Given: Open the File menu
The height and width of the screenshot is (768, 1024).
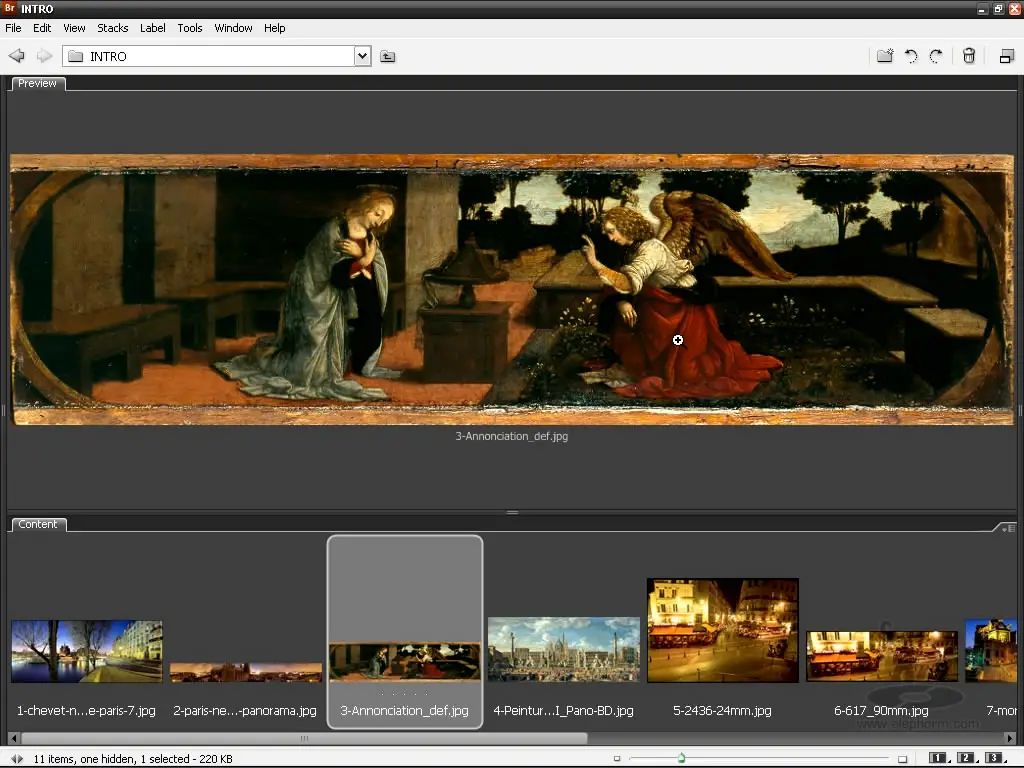Looking at the screenshot, I should [x=13, y=28].
